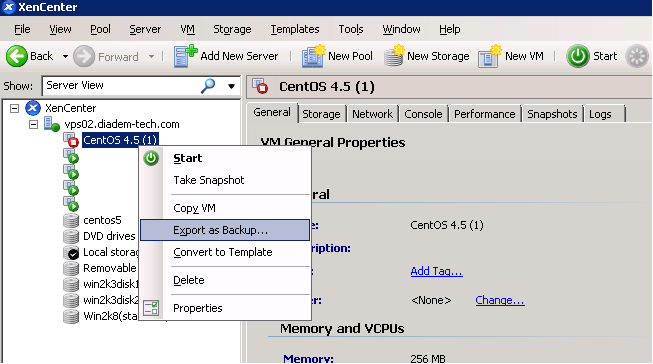Click the win2k3disk1 storage icon

pyautogui.click(x=71, y=284)
